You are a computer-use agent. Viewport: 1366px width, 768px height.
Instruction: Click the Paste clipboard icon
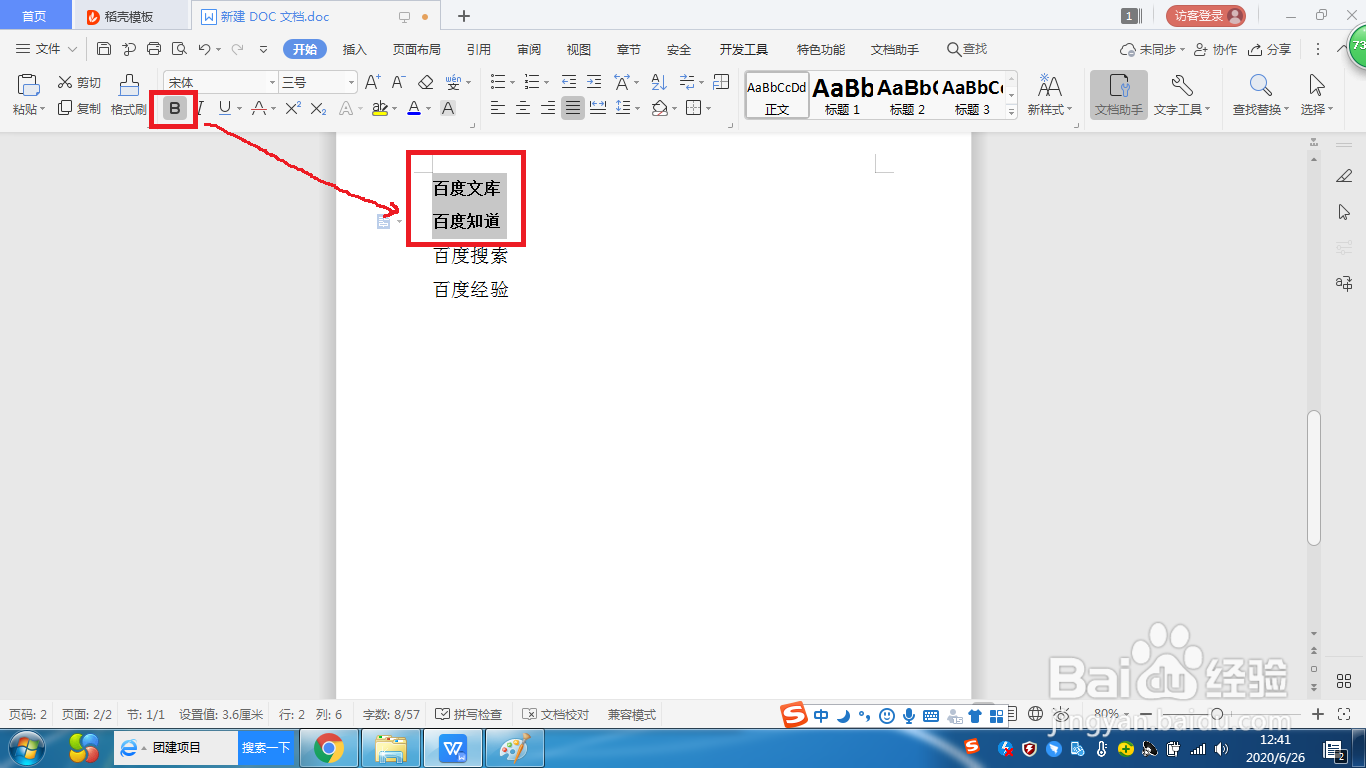28,85
